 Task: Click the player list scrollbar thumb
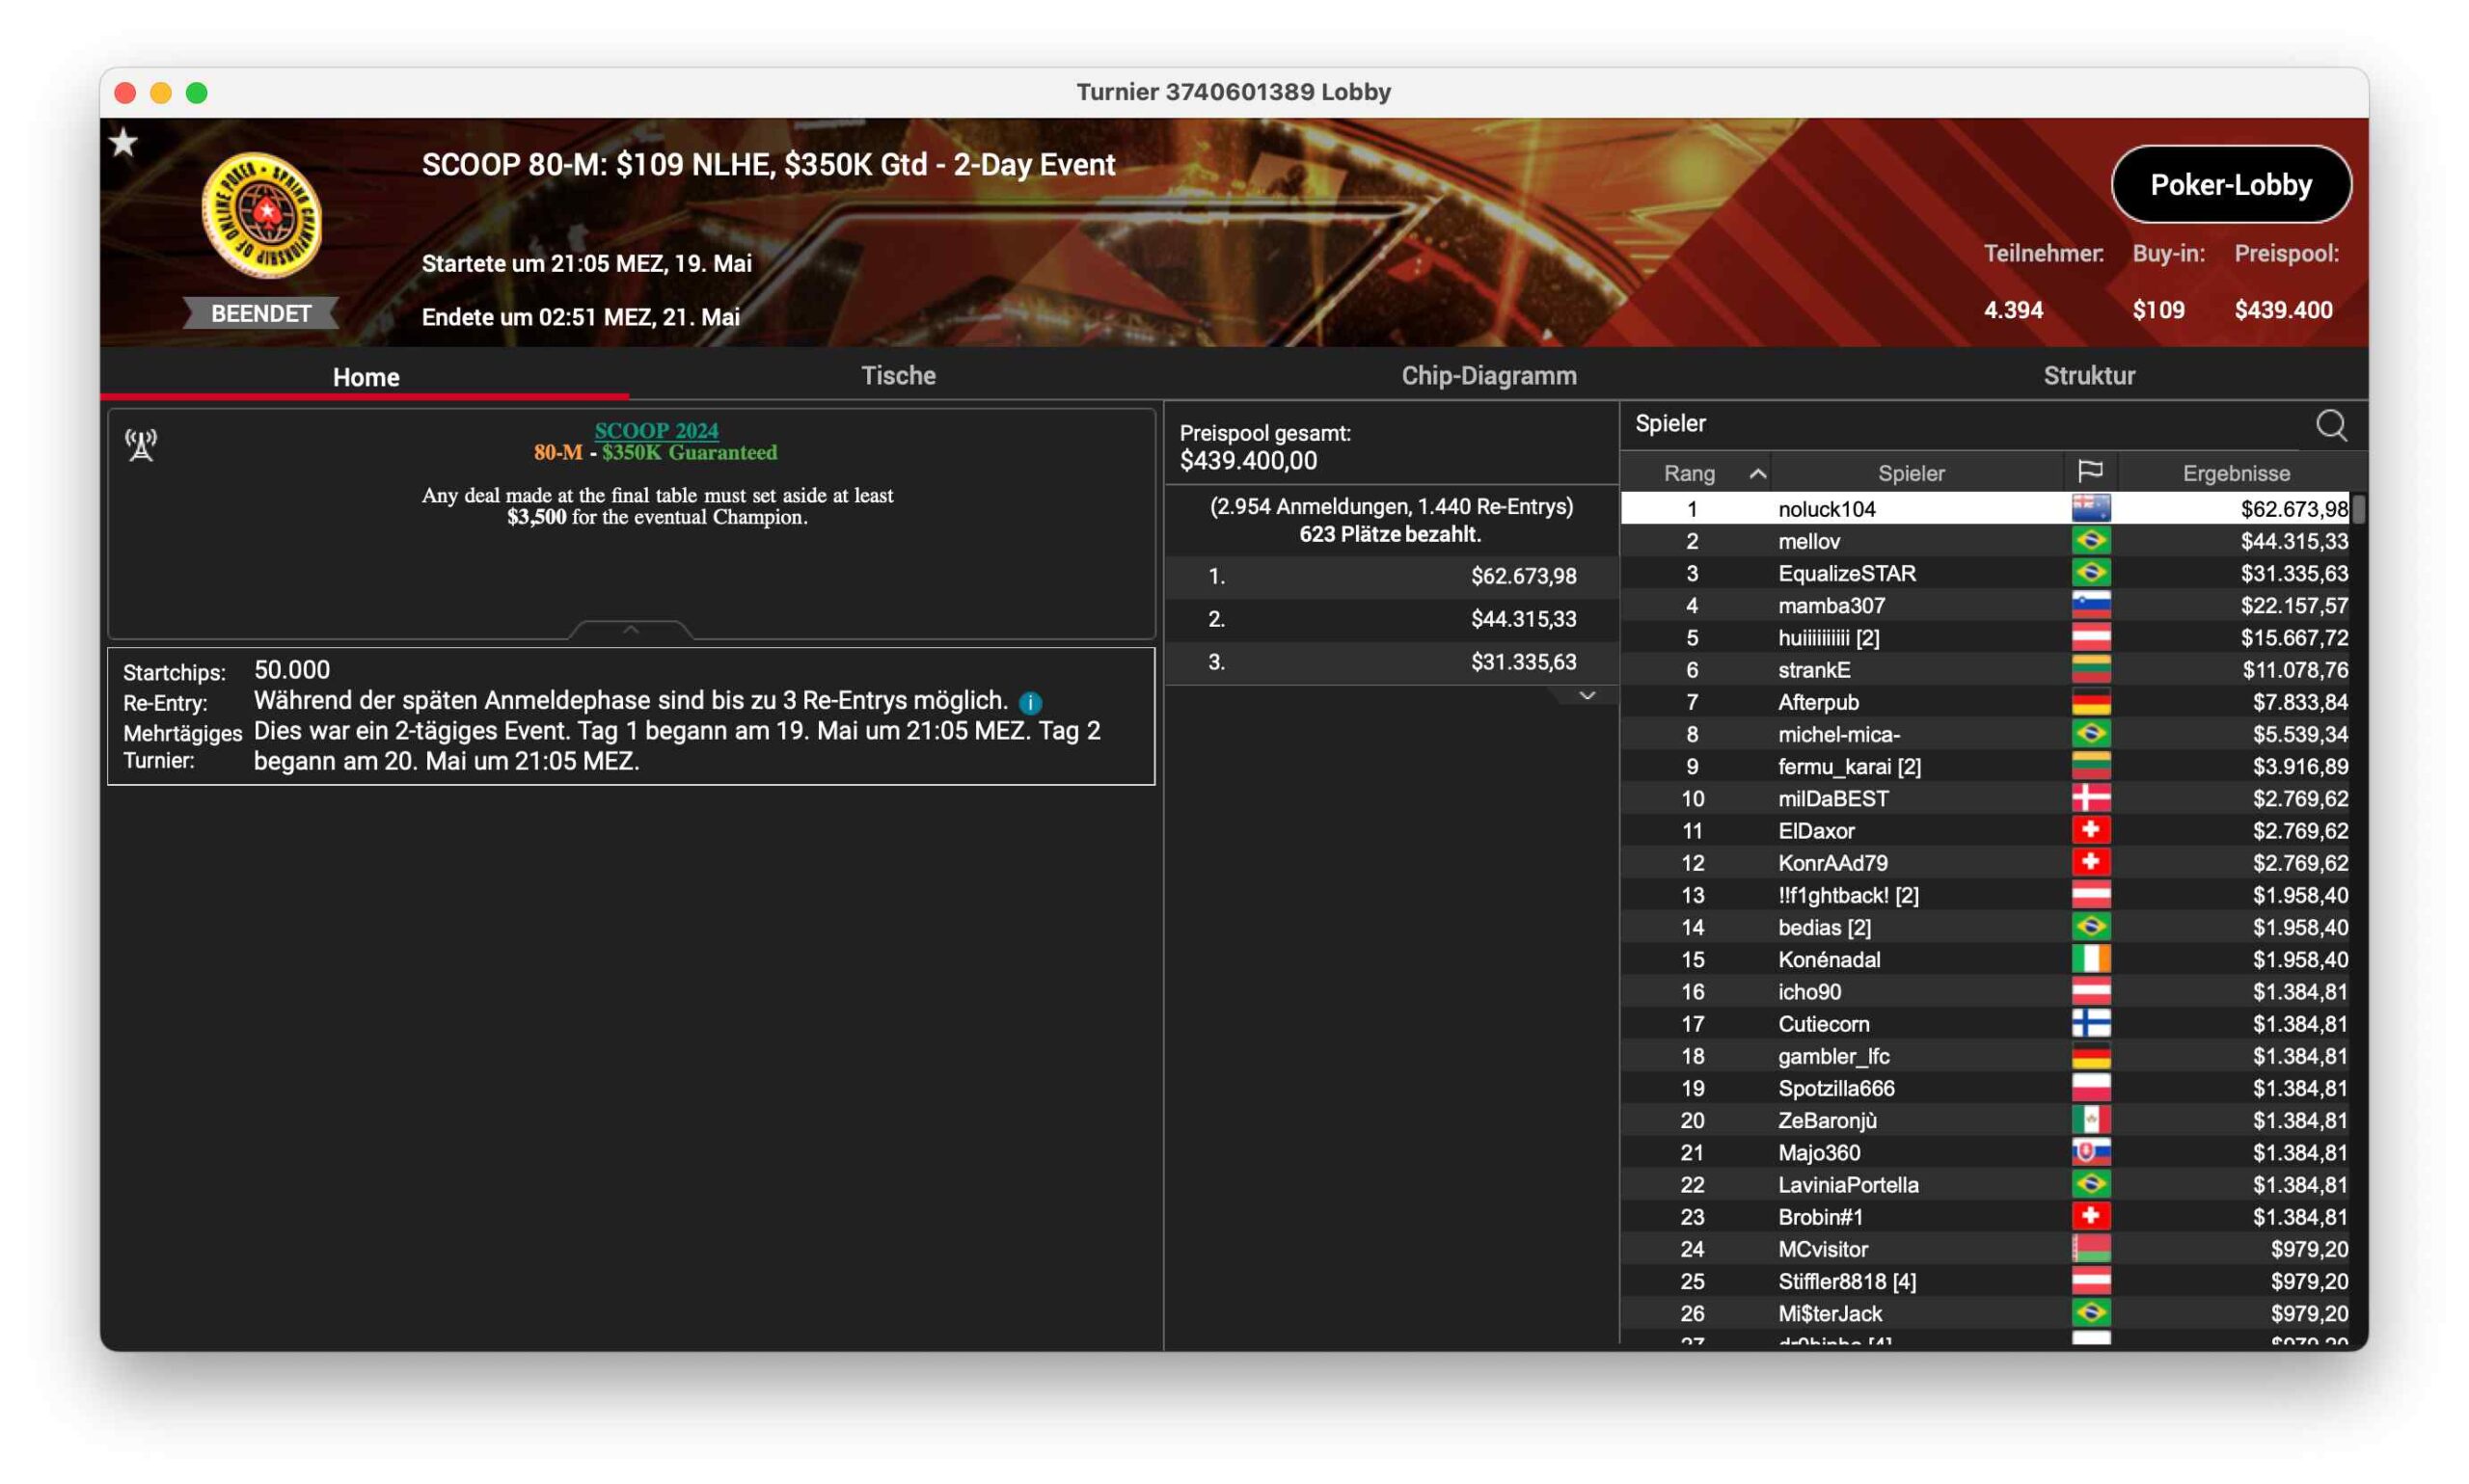pyautogui.click(x=2357, y=508)
